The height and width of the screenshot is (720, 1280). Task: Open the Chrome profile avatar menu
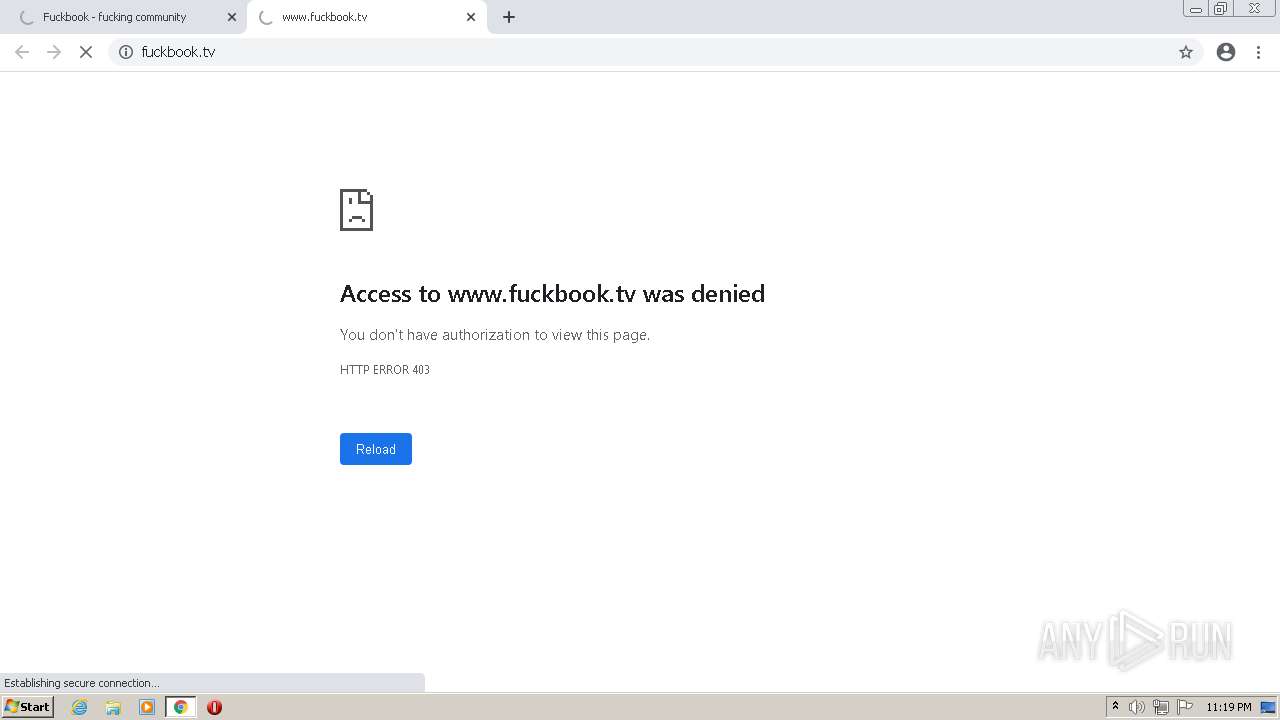(1226, 52)
